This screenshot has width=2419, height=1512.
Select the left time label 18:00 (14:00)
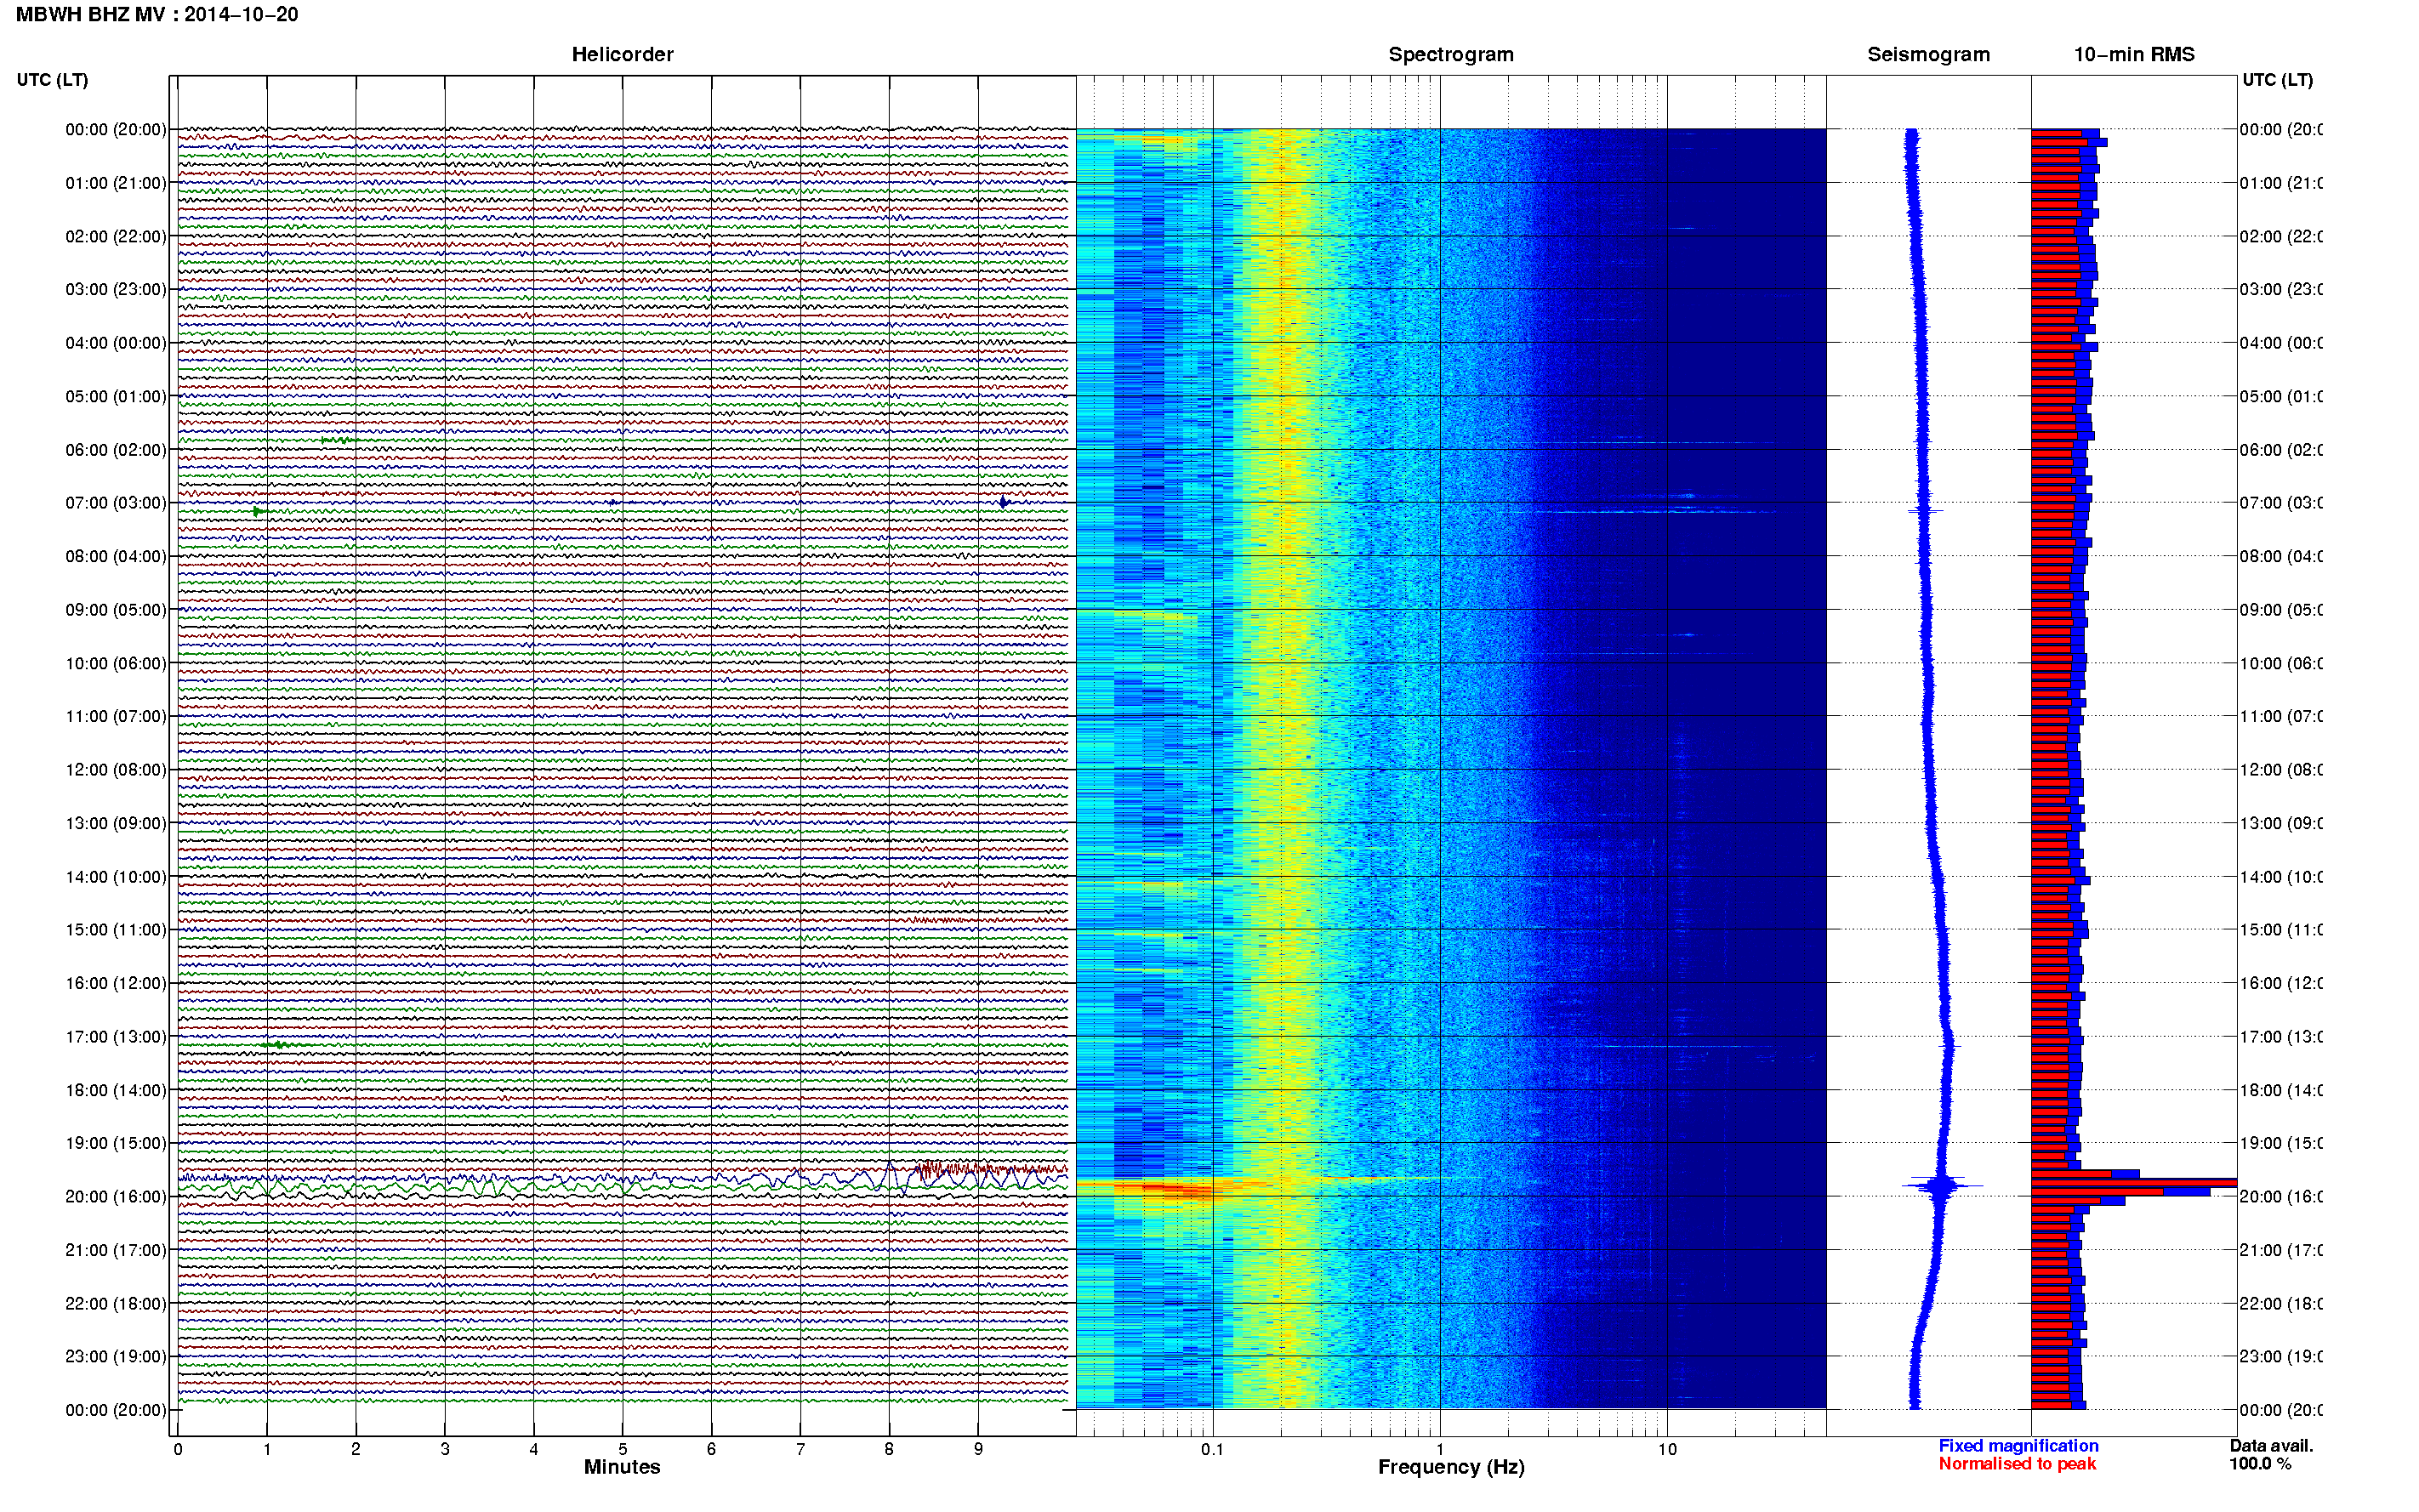coord(116,1090)
